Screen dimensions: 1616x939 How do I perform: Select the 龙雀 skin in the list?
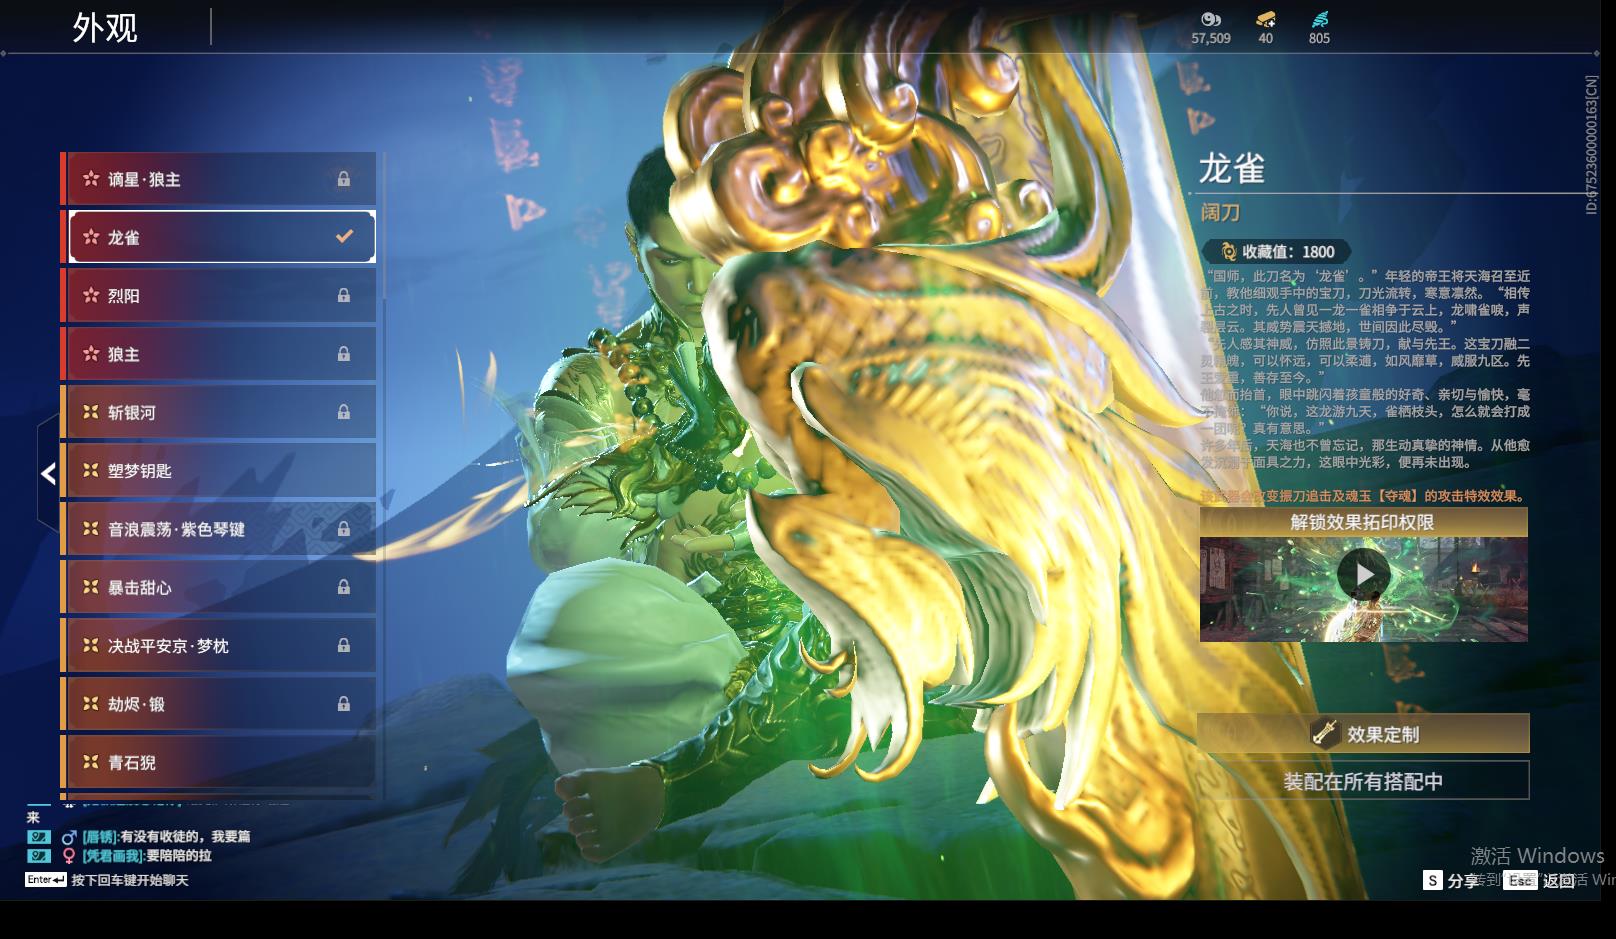pos(222,237)
